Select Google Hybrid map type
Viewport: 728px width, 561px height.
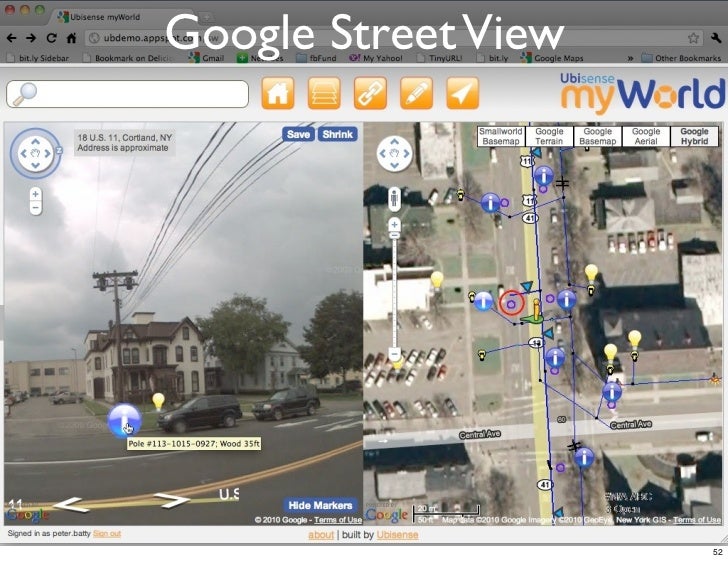coord(695,137)
